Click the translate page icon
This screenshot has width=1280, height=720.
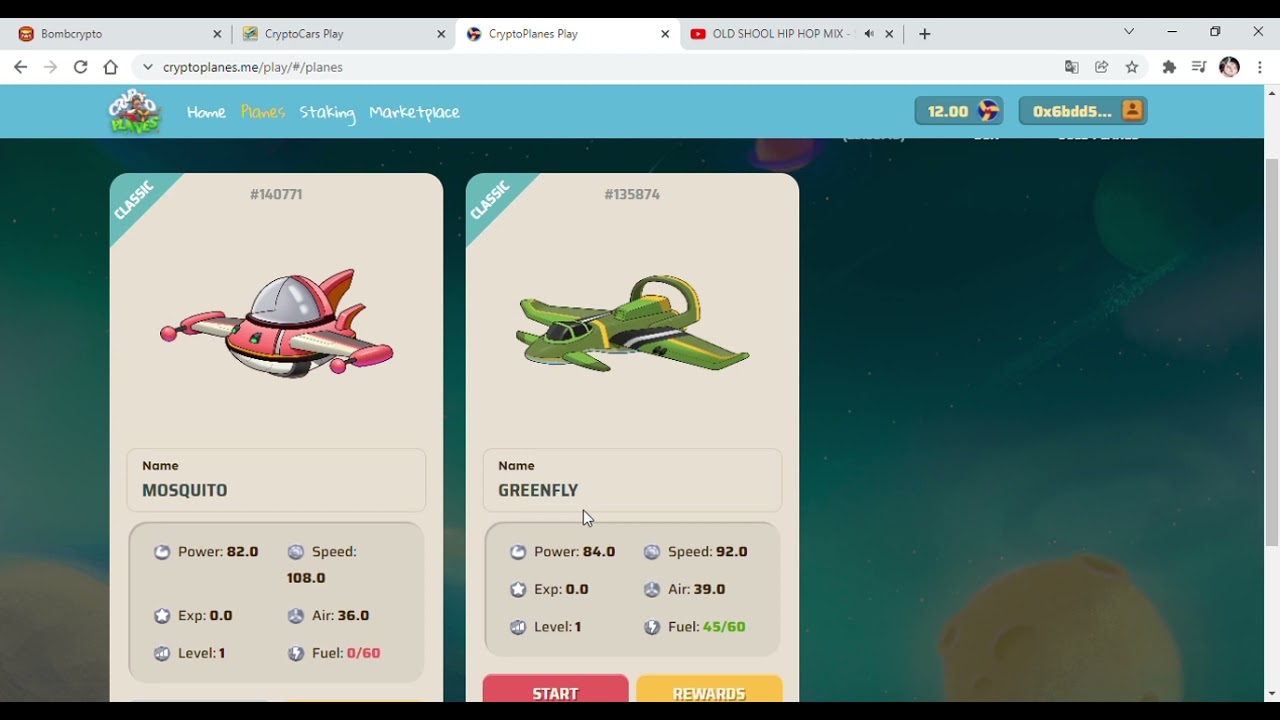tap(1072, 67)
